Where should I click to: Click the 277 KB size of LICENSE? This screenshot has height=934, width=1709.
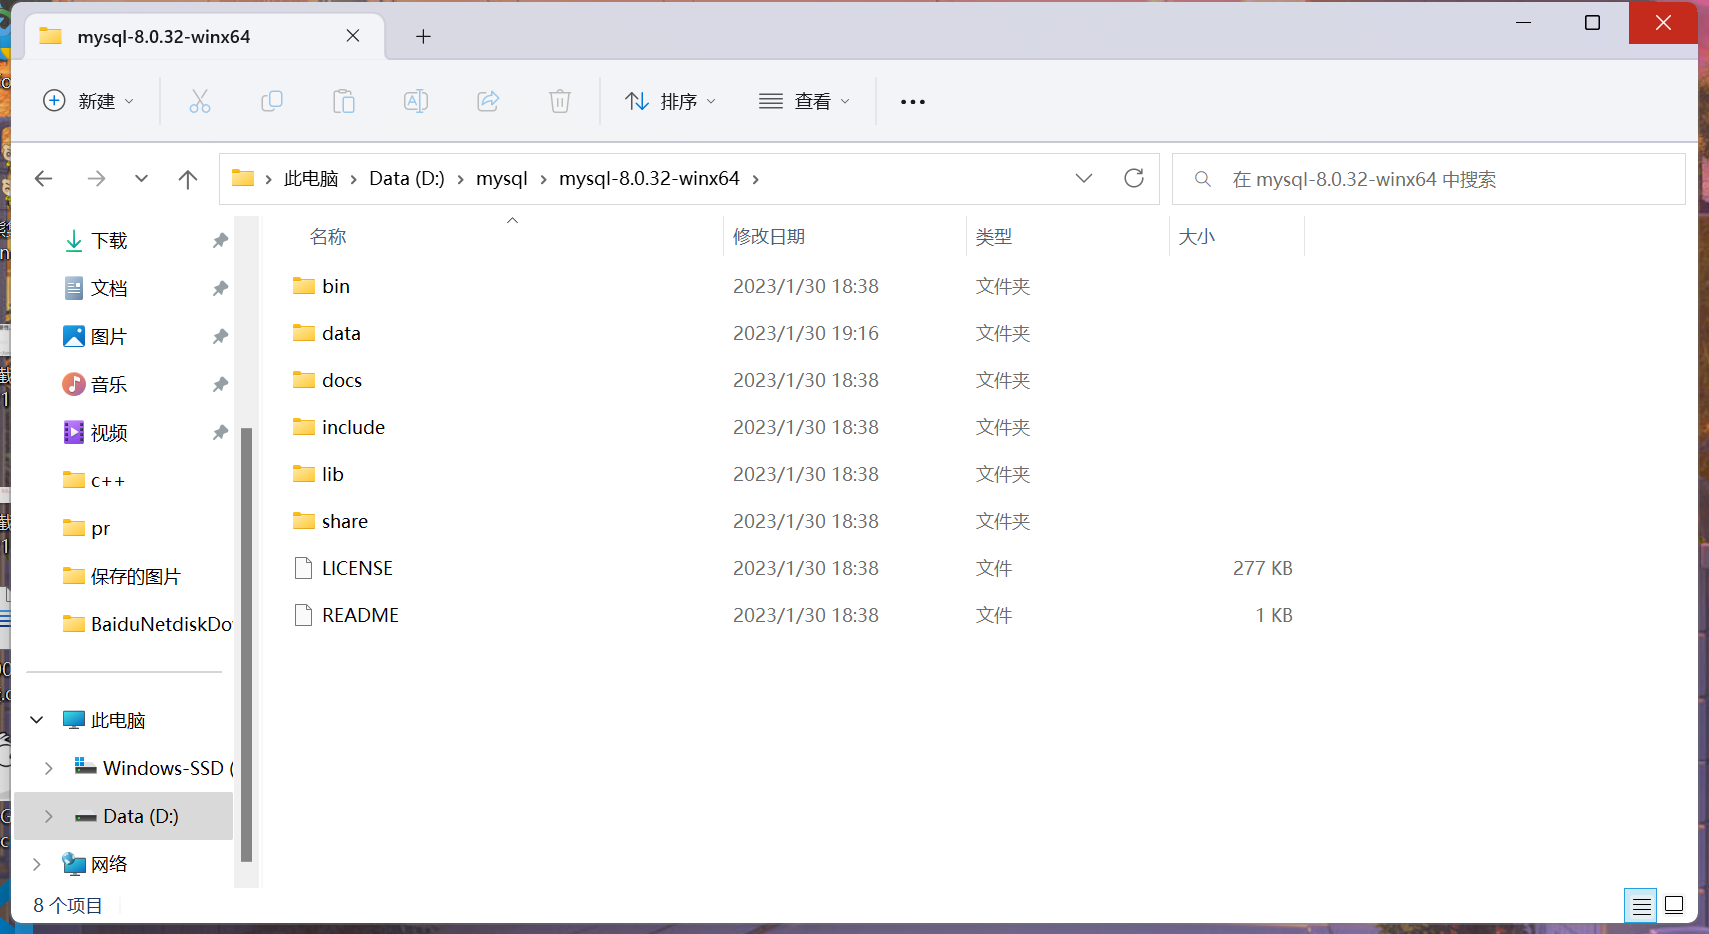tap(1262, 568)
